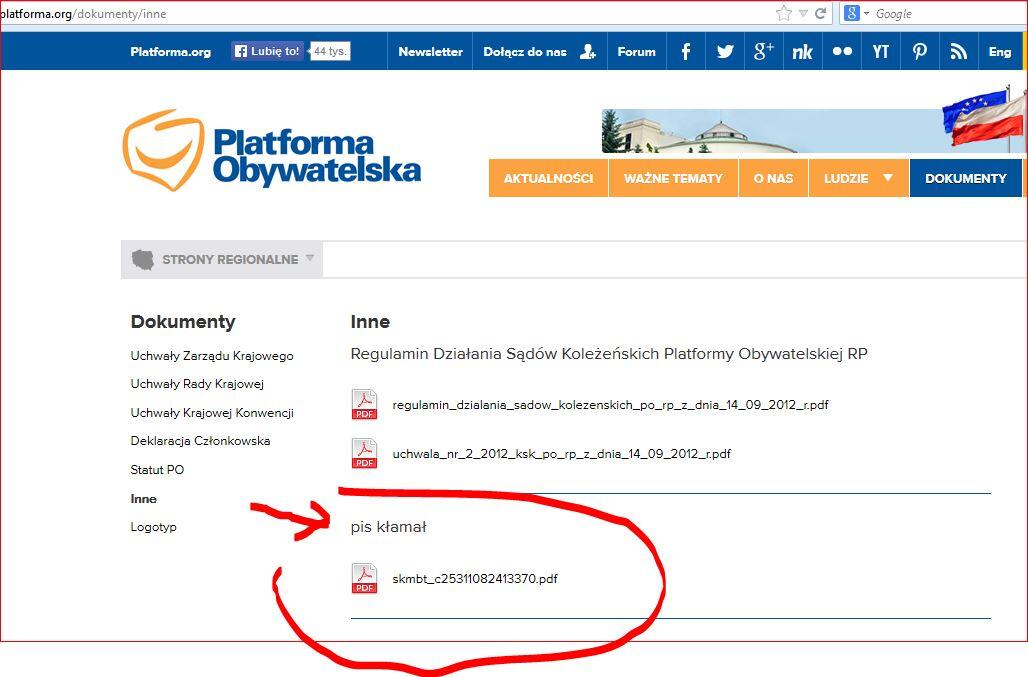The image size is (1028, 677).
Task: Click the Facebook Lubię to! button
Action: pyautogui.click(x=267, y=51)
